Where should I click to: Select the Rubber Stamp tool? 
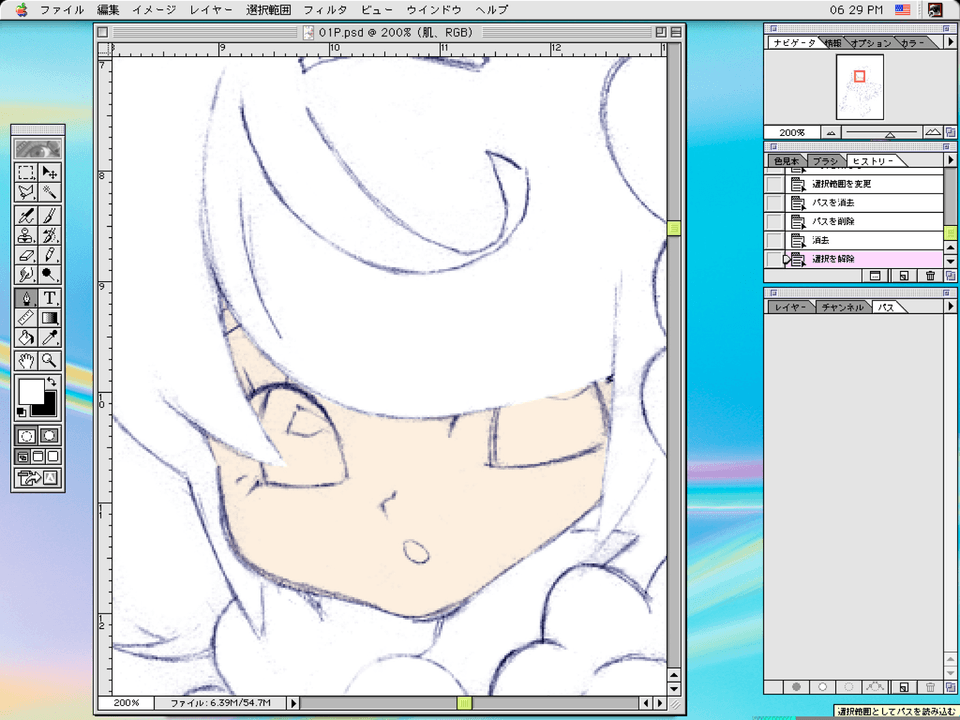[25, 234]
